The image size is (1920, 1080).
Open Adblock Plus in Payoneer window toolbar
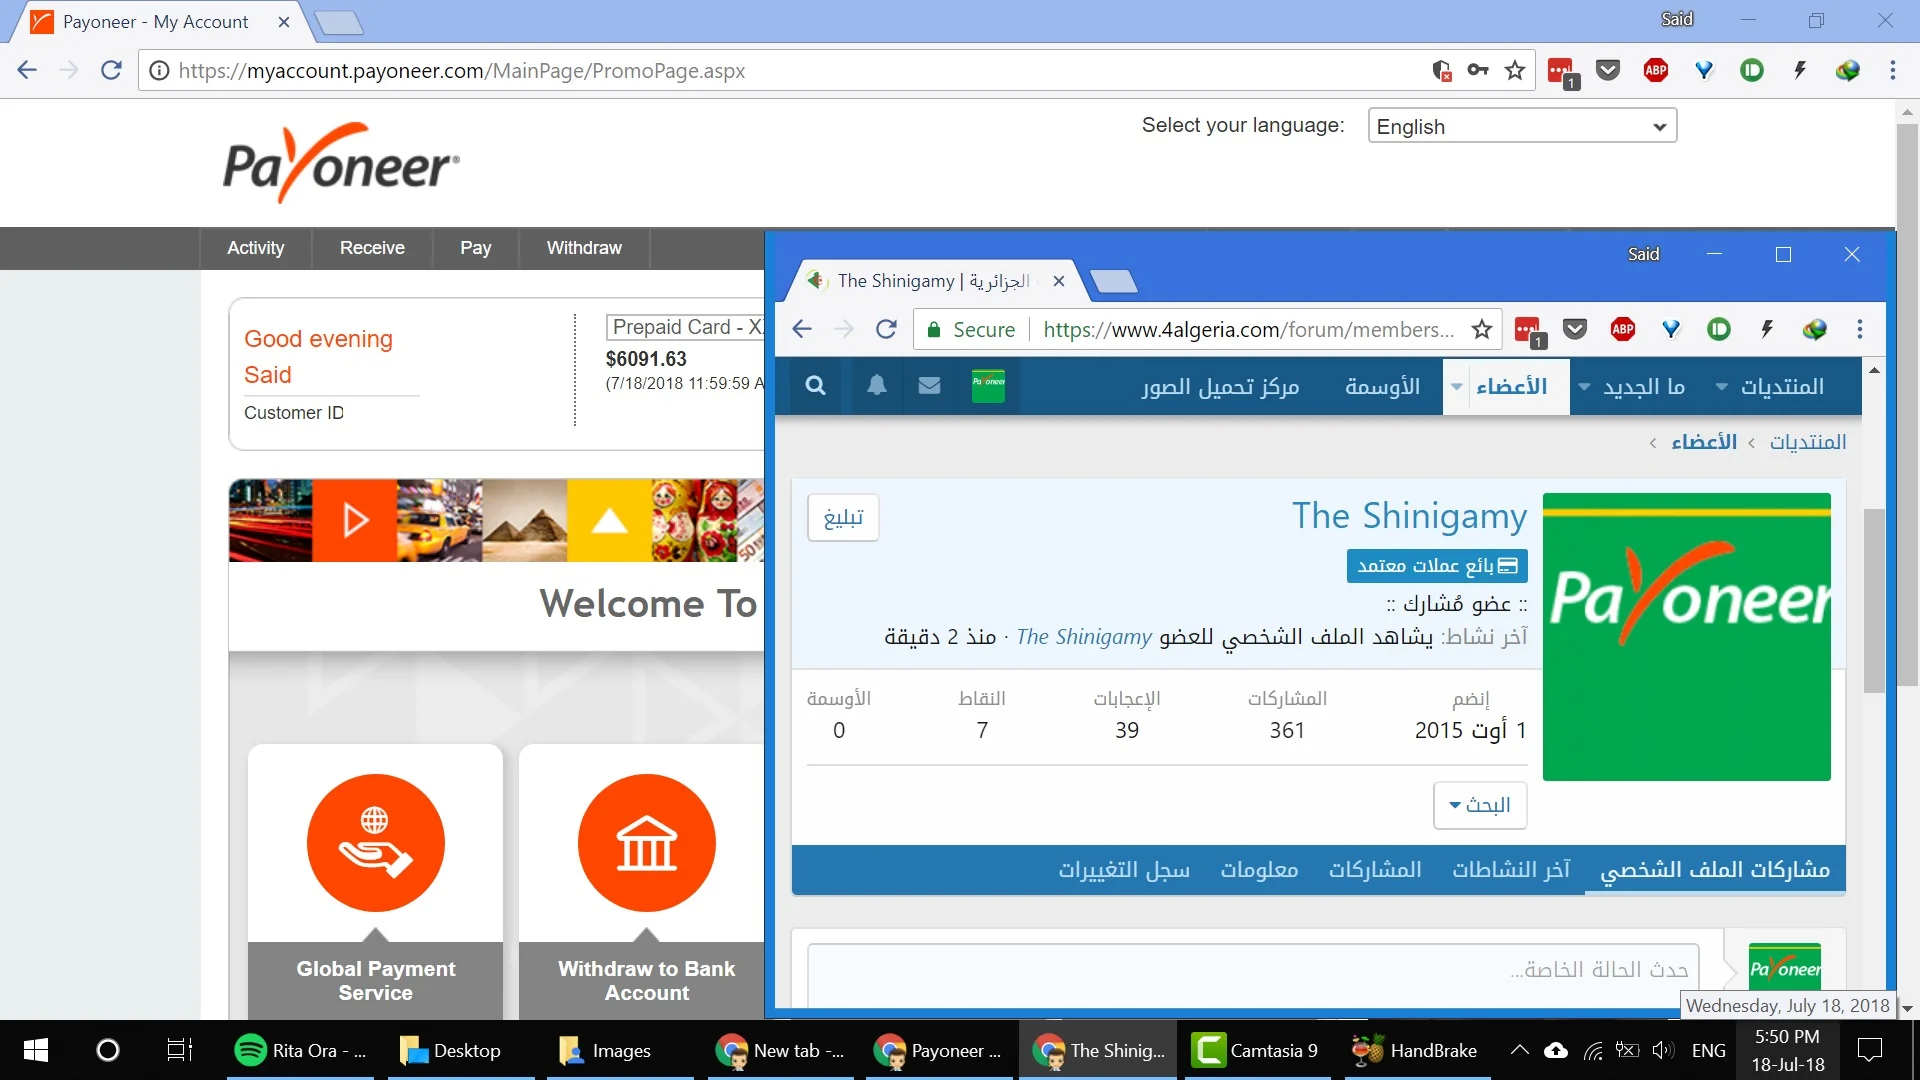click(x=1656, y=70)
